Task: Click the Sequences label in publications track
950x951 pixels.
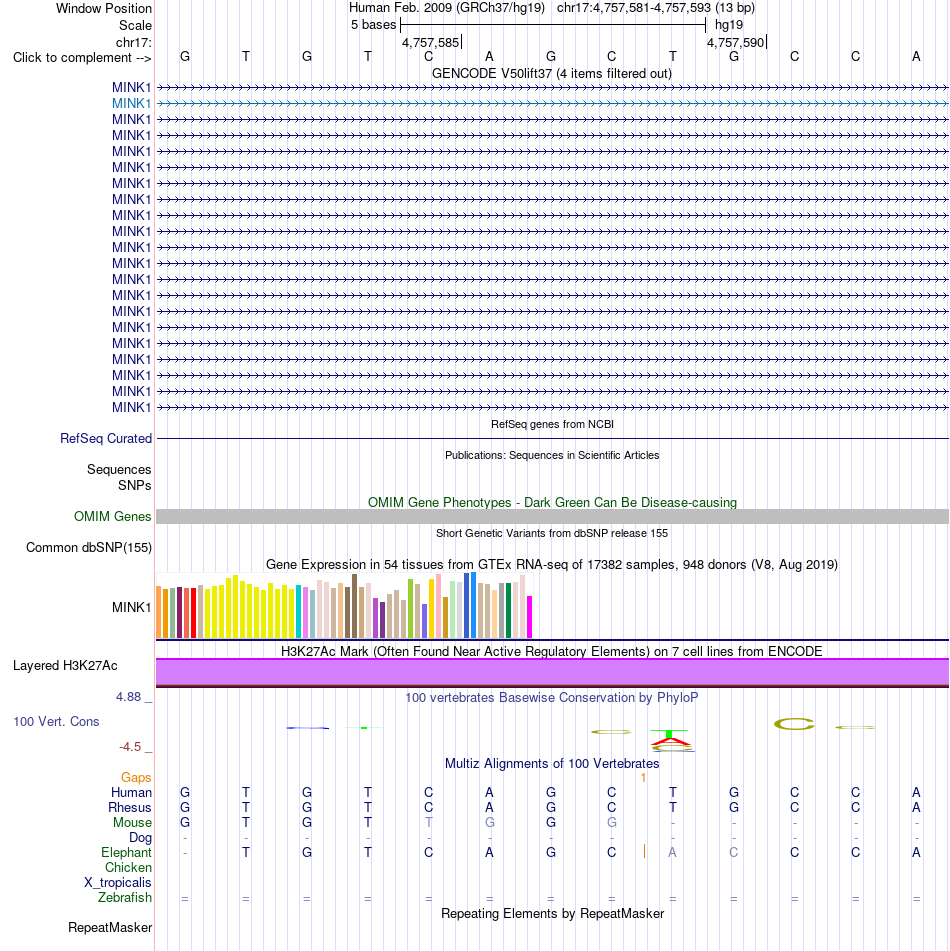Action: 119,469
